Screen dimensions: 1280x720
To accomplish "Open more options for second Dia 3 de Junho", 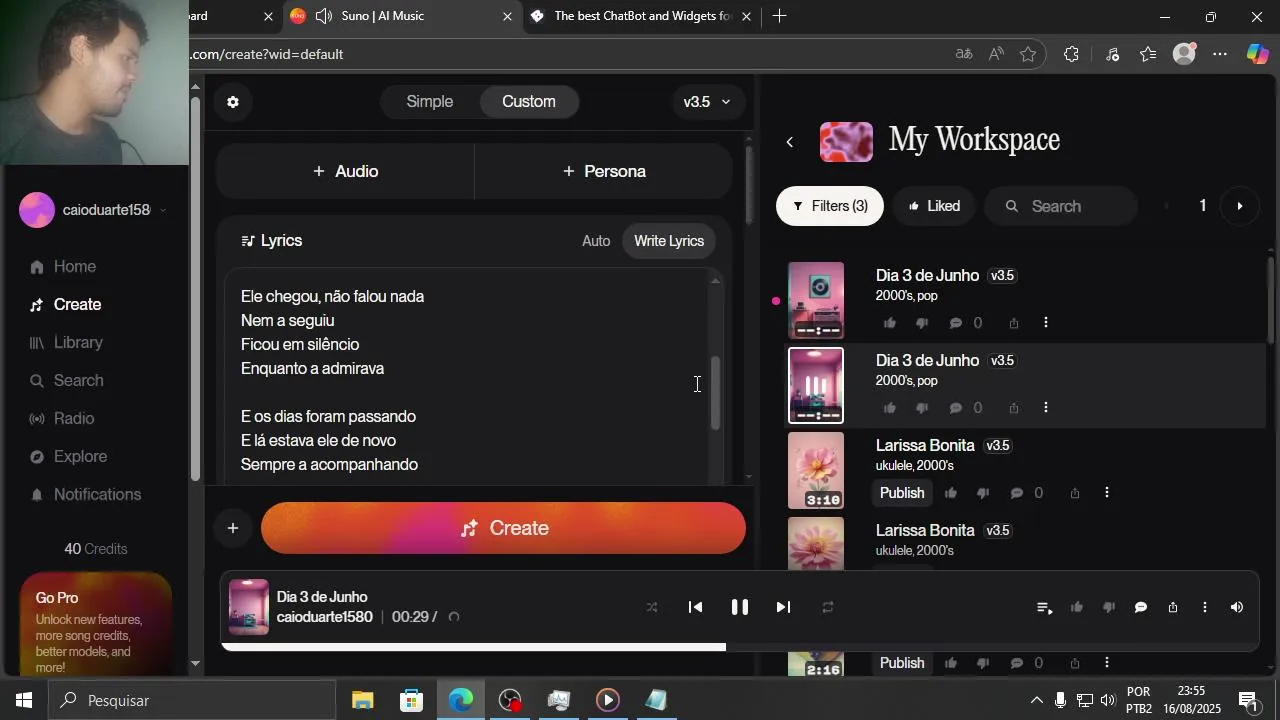I will [x=1046, y=408].
